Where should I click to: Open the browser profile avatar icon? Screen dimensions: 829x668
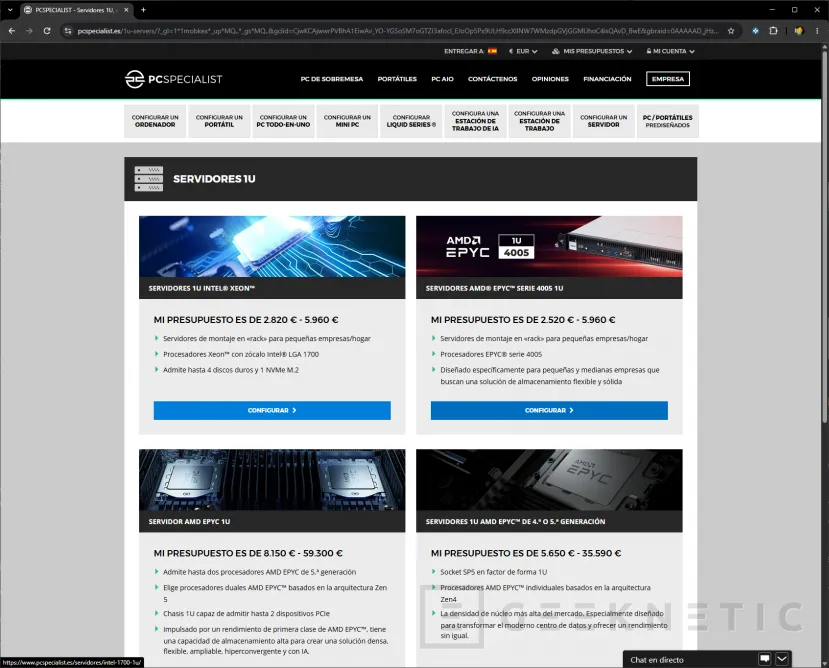[798, 31]
